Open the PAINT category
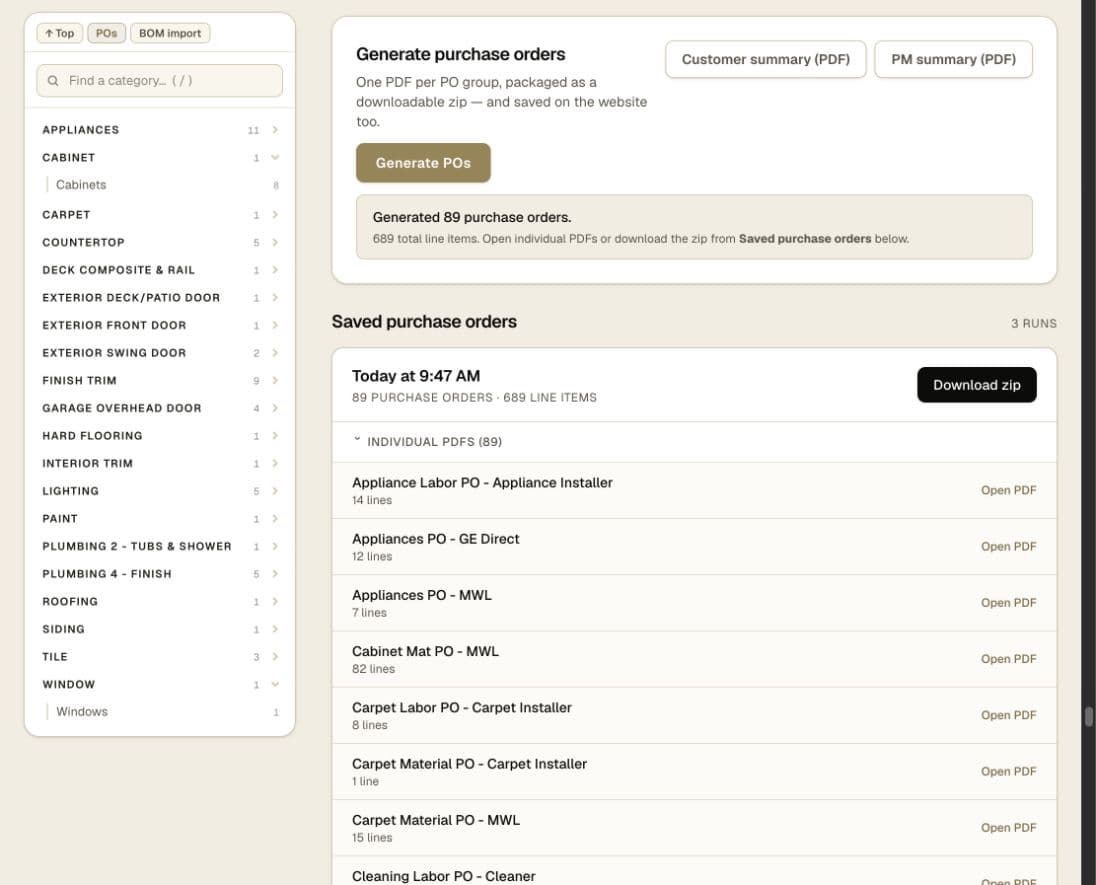Viewport: 1096px width, 885px height. pos(159,519)
